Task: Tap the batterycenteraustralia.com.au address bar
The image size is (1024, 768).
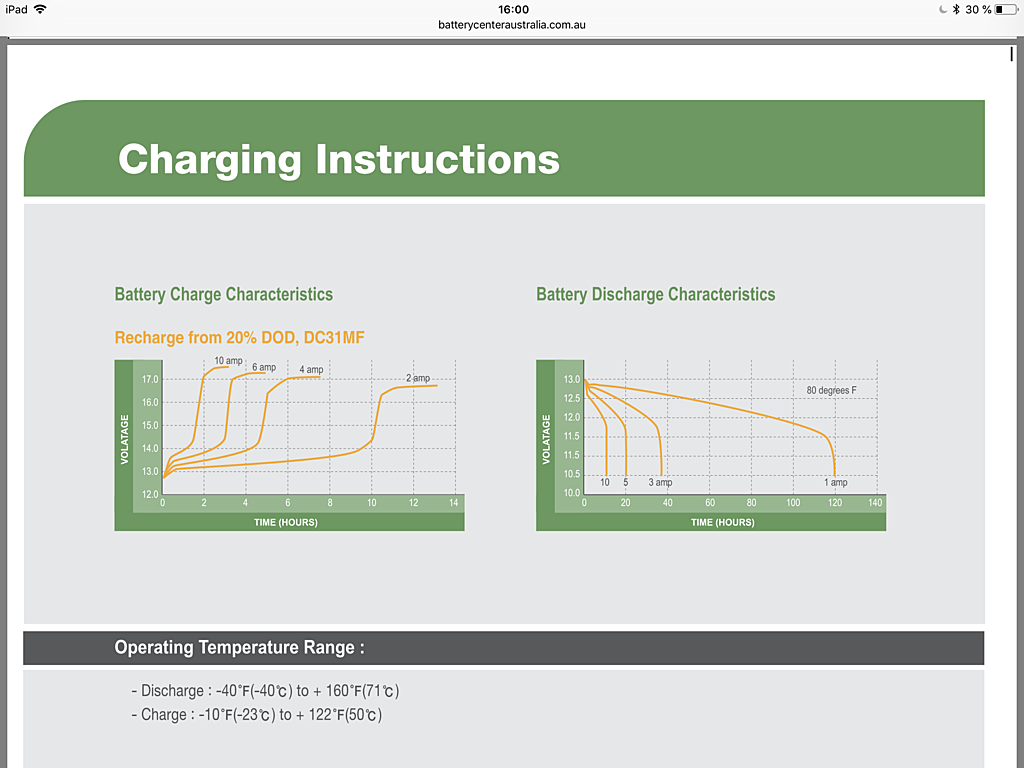Action: point(512,25)
